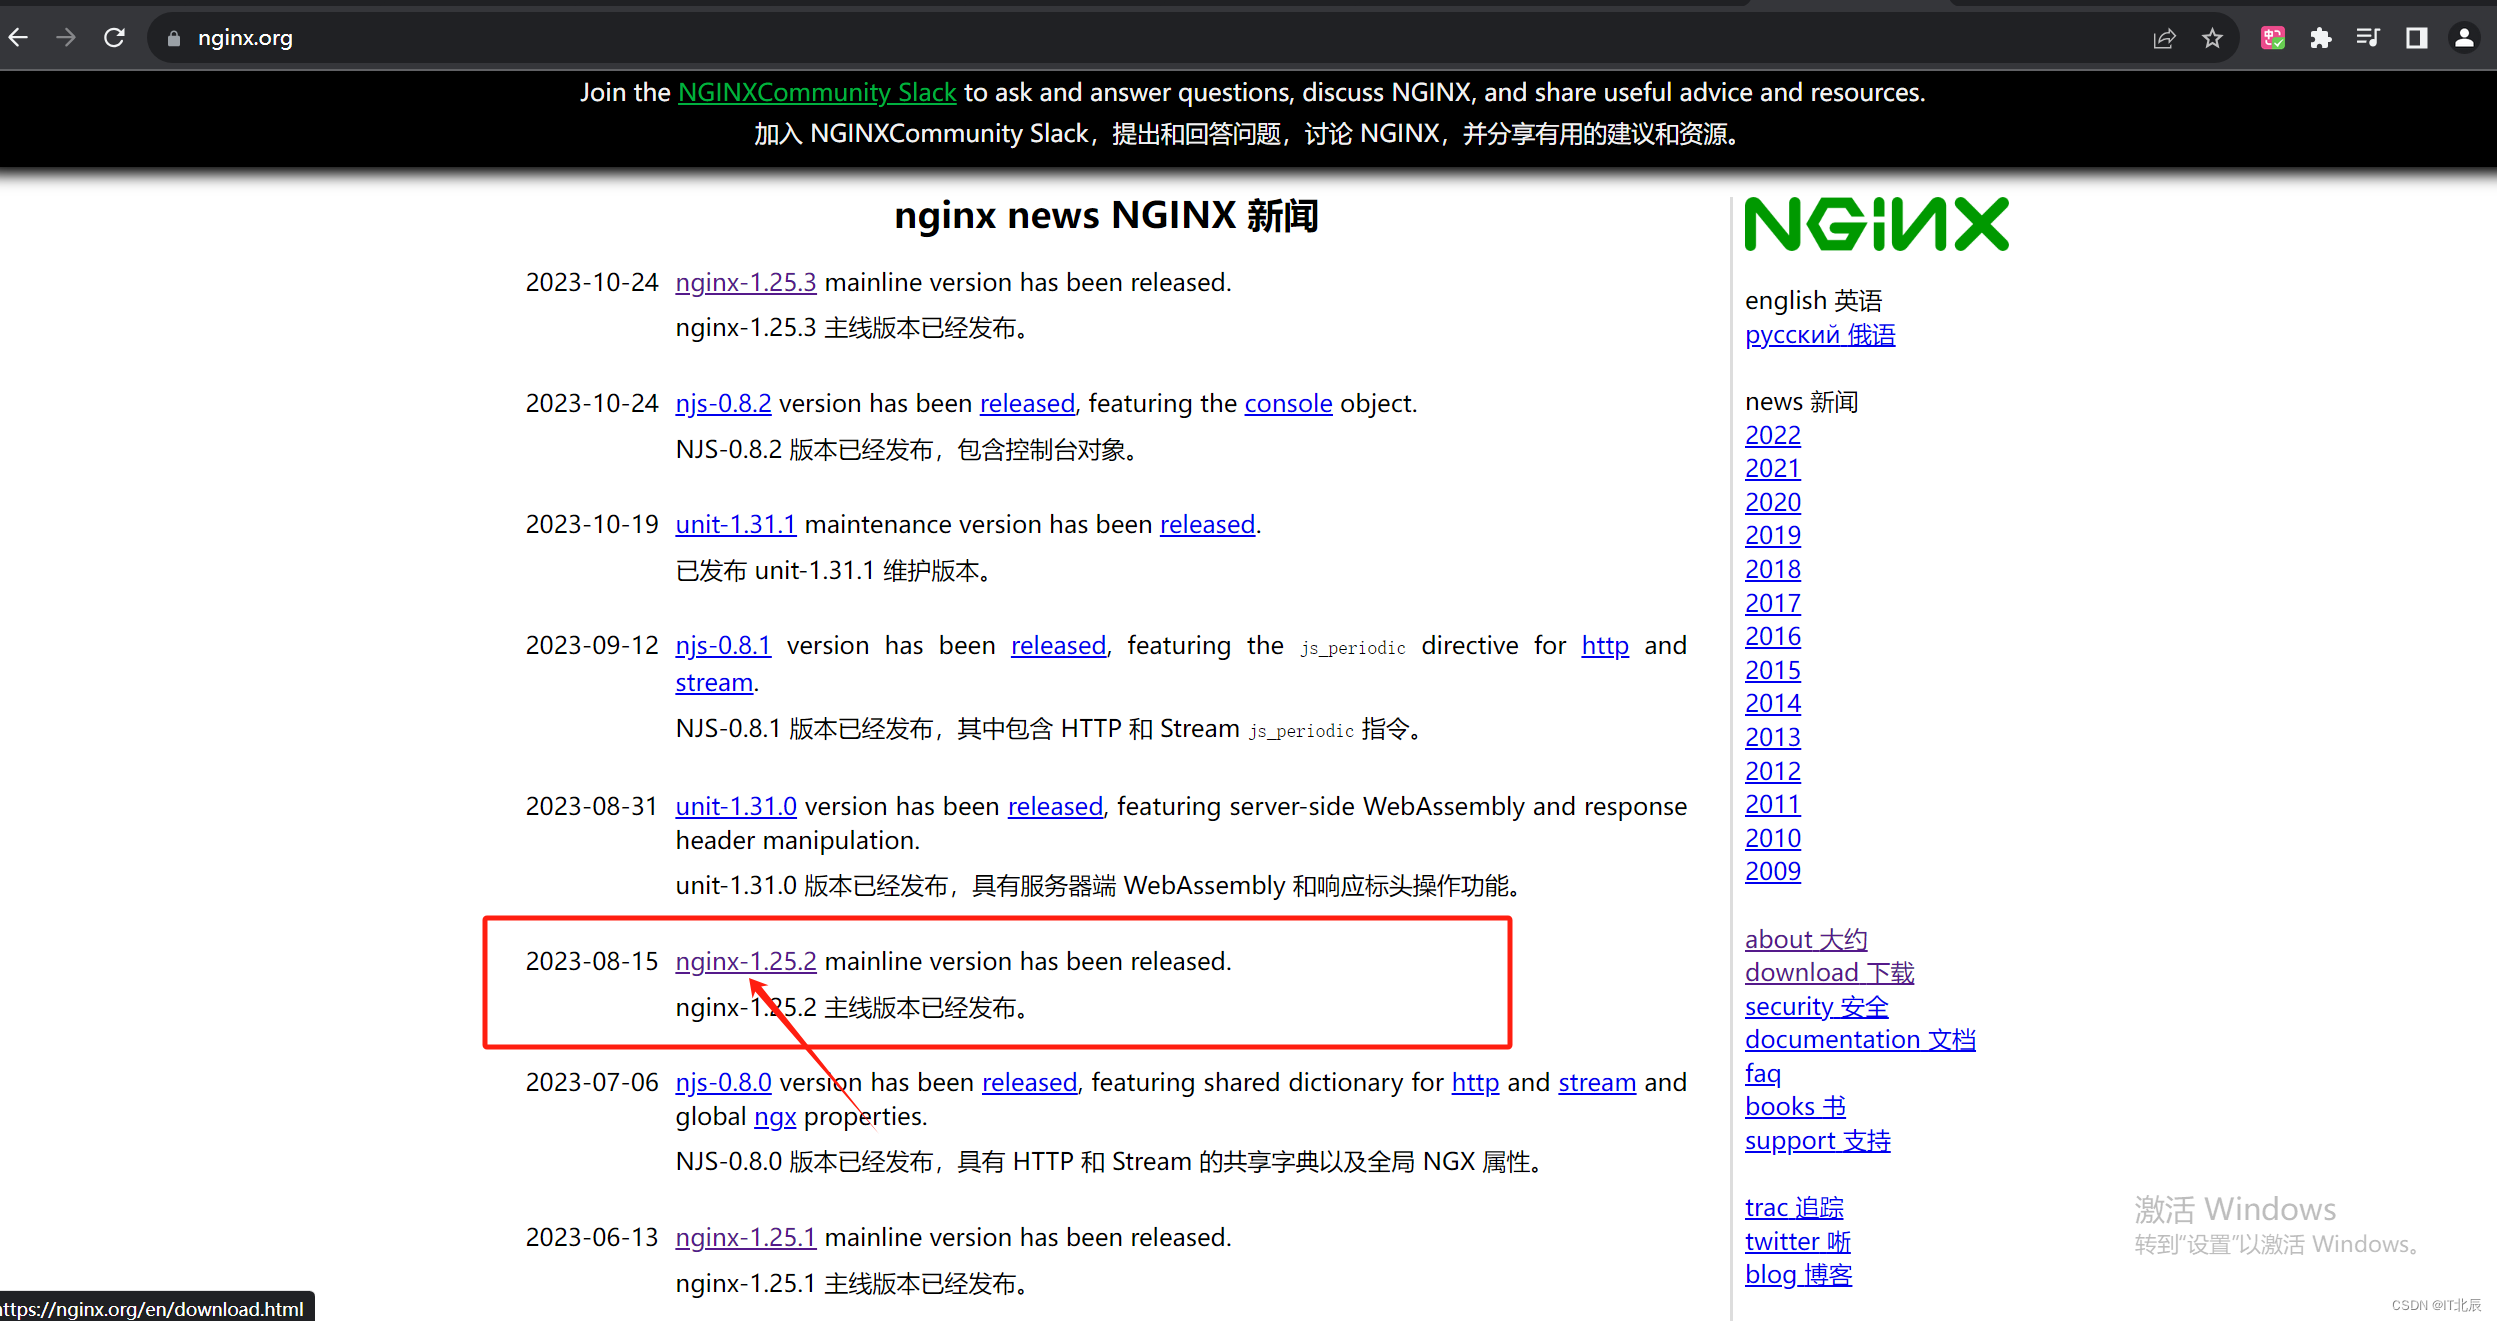
Task: Open the nginx-1.25.1 release link
Action: tap(746, 1237)
